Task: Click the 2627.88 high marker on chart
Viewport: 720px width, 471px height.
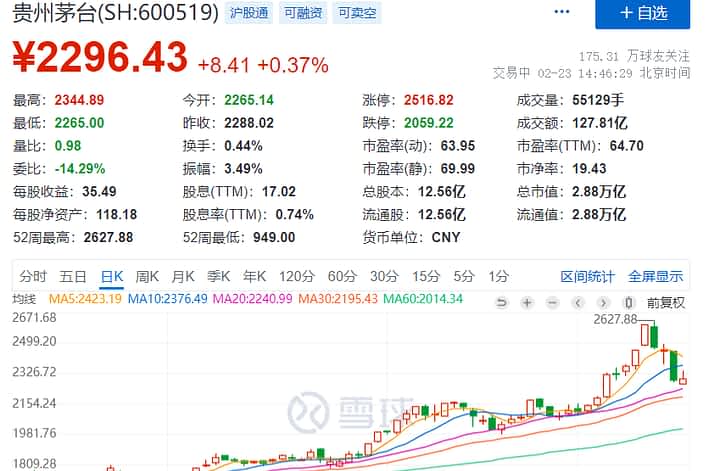Action: click(x=616, y=319)
